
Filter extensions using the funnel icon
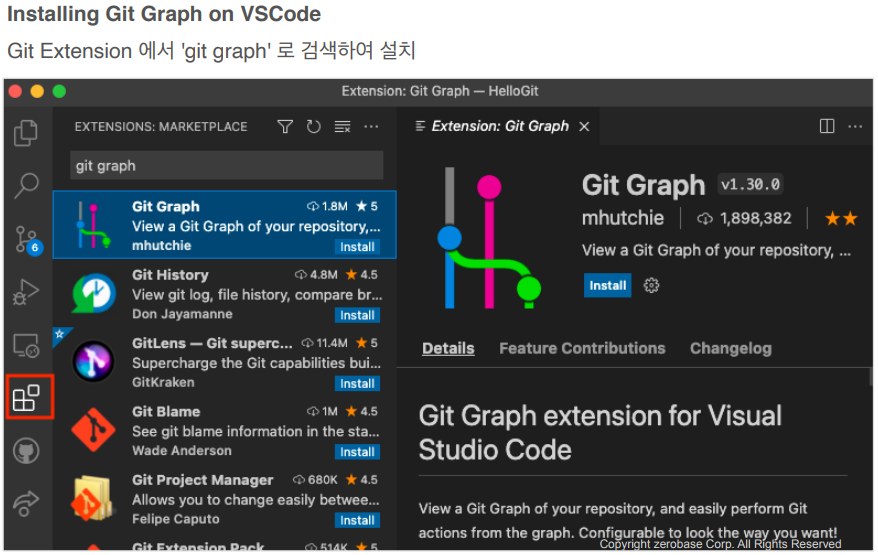tap(285, 127)
